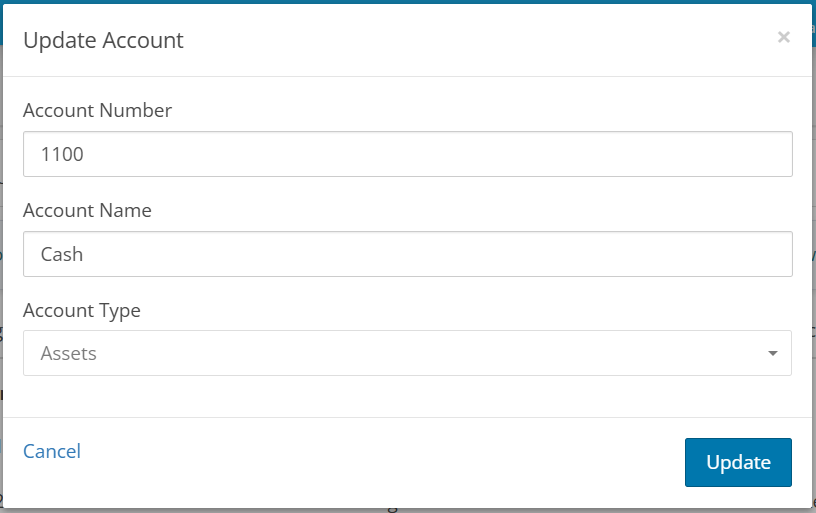Click the right end of the Account Name field

pyautogui.click(x=770, y=254)
